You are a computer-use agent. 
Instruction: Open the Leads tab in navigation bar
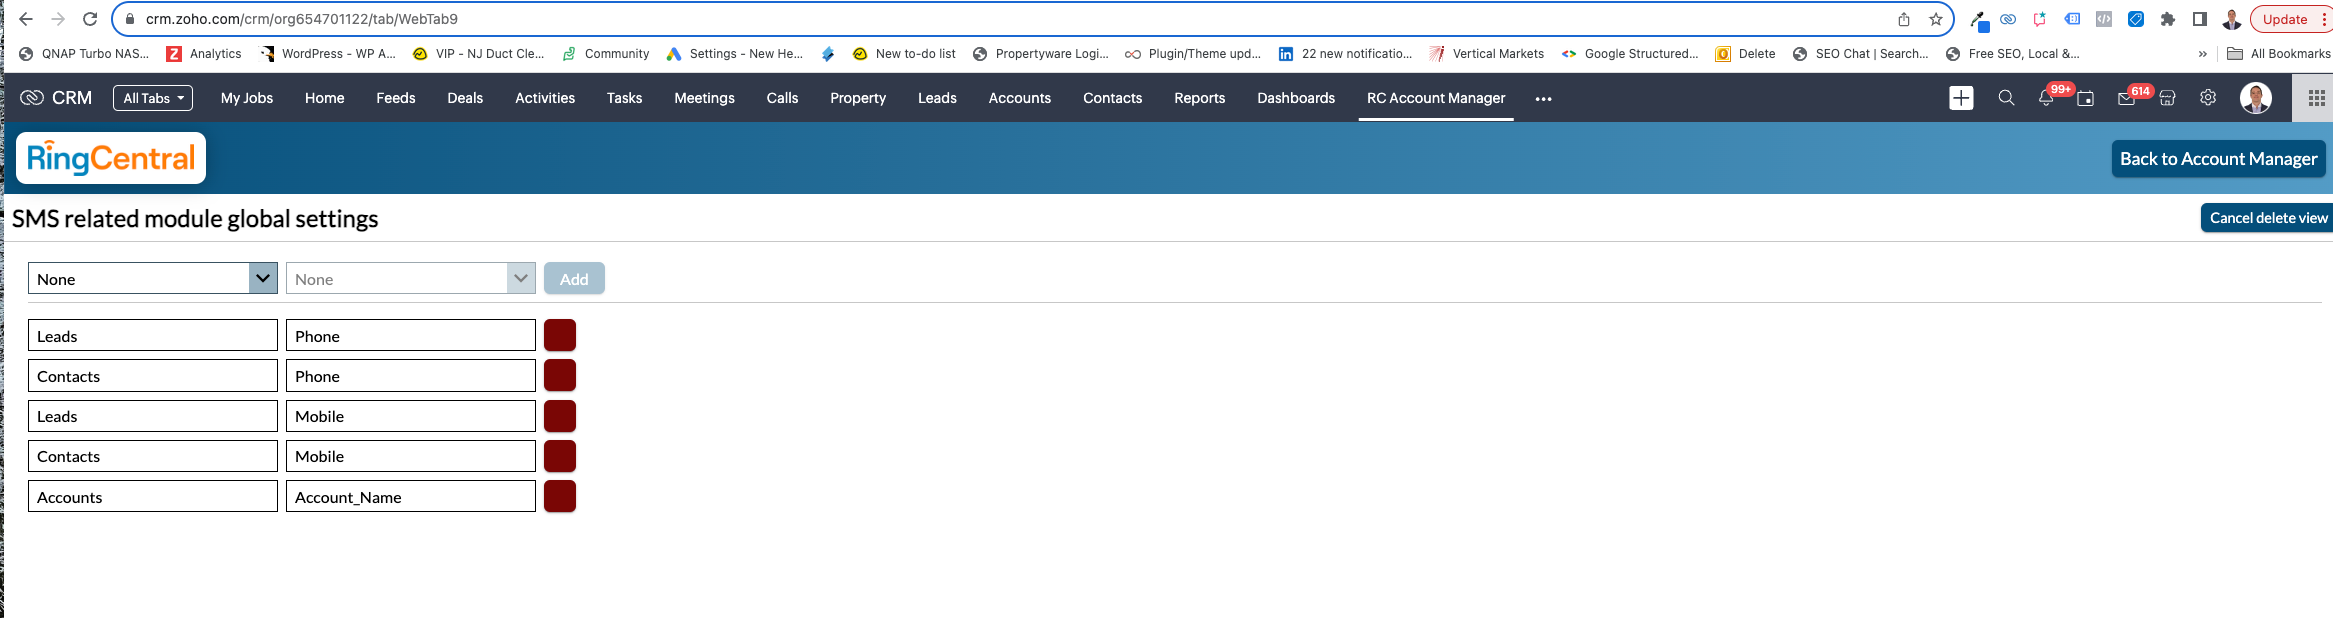[938, 98]
